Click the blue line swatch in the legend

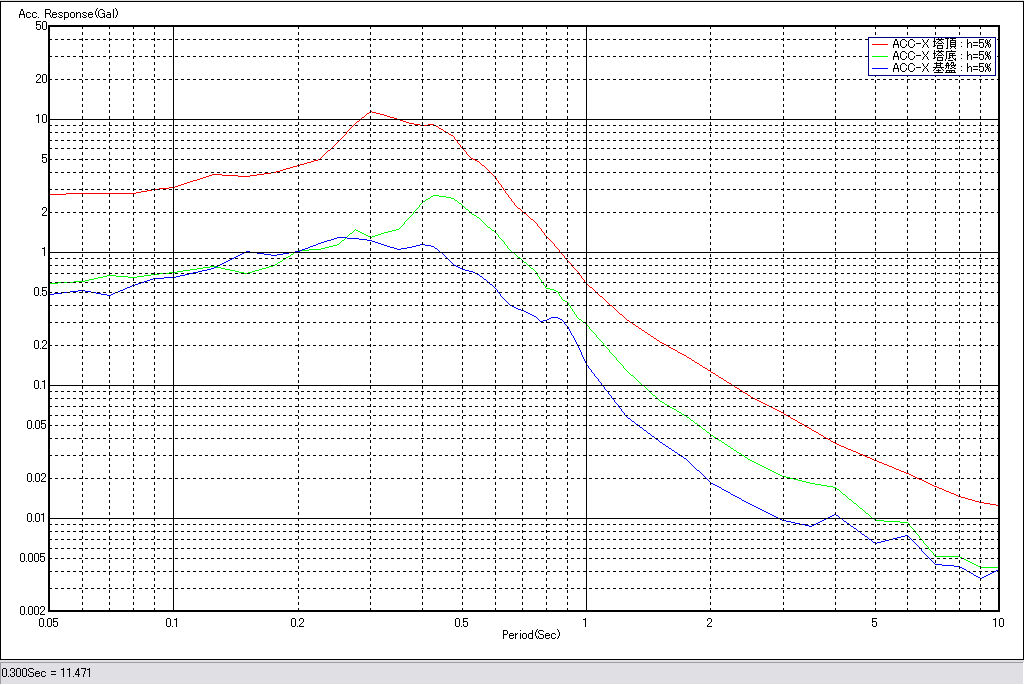click(880, 68)
